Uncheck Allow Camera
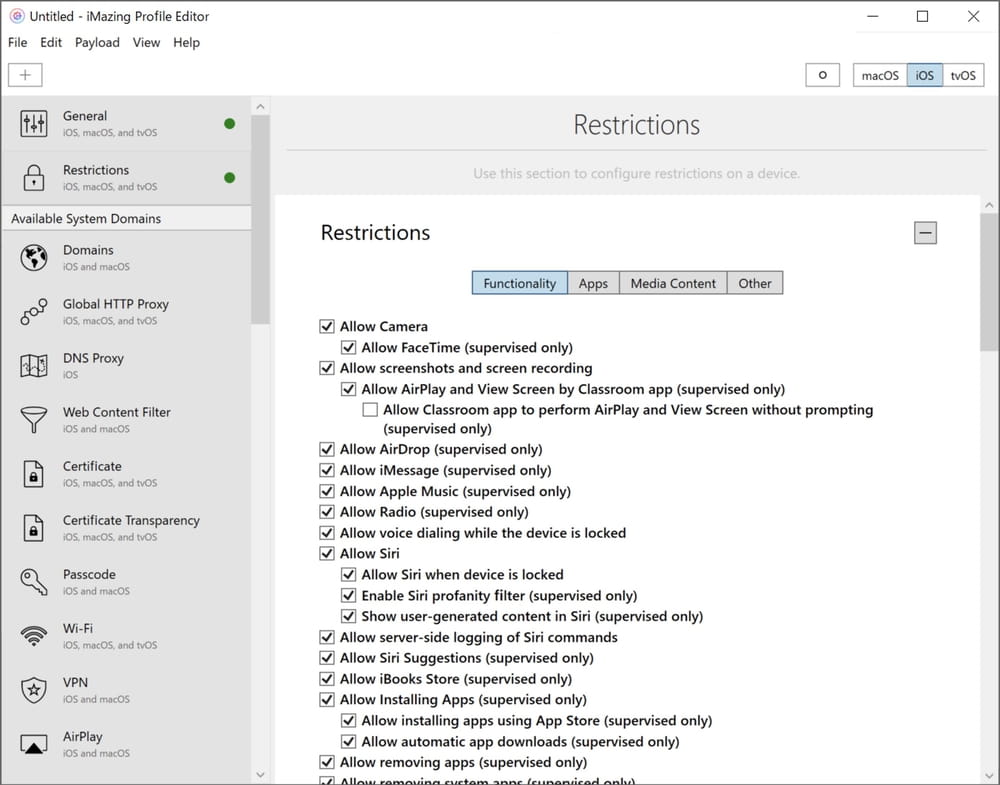Viewport: 1000px width, 785px height. [x=327, y=326]
